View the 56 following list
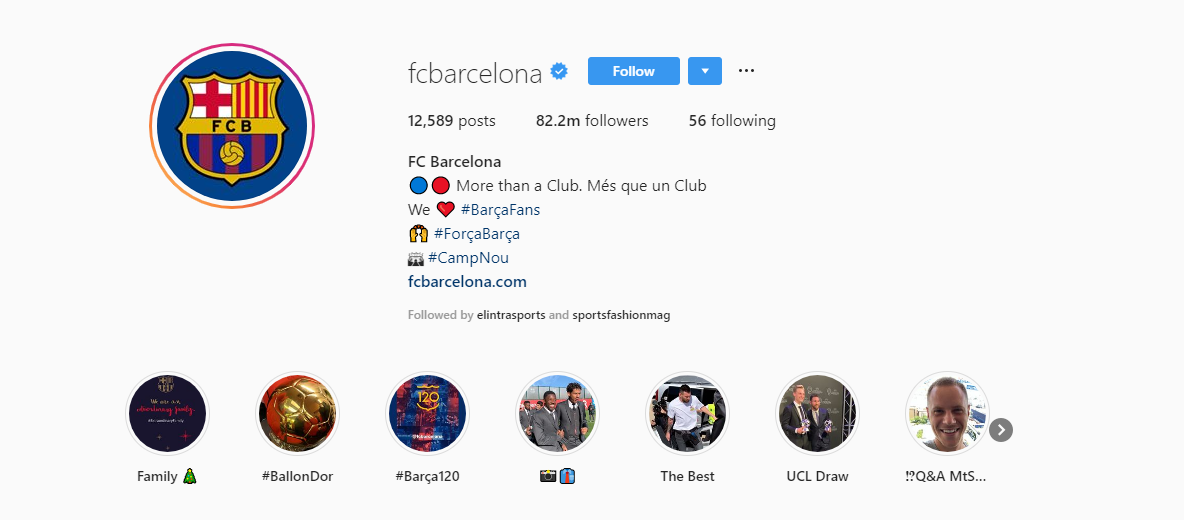Viewport: 1184px width, 520px height. point(732,121)
